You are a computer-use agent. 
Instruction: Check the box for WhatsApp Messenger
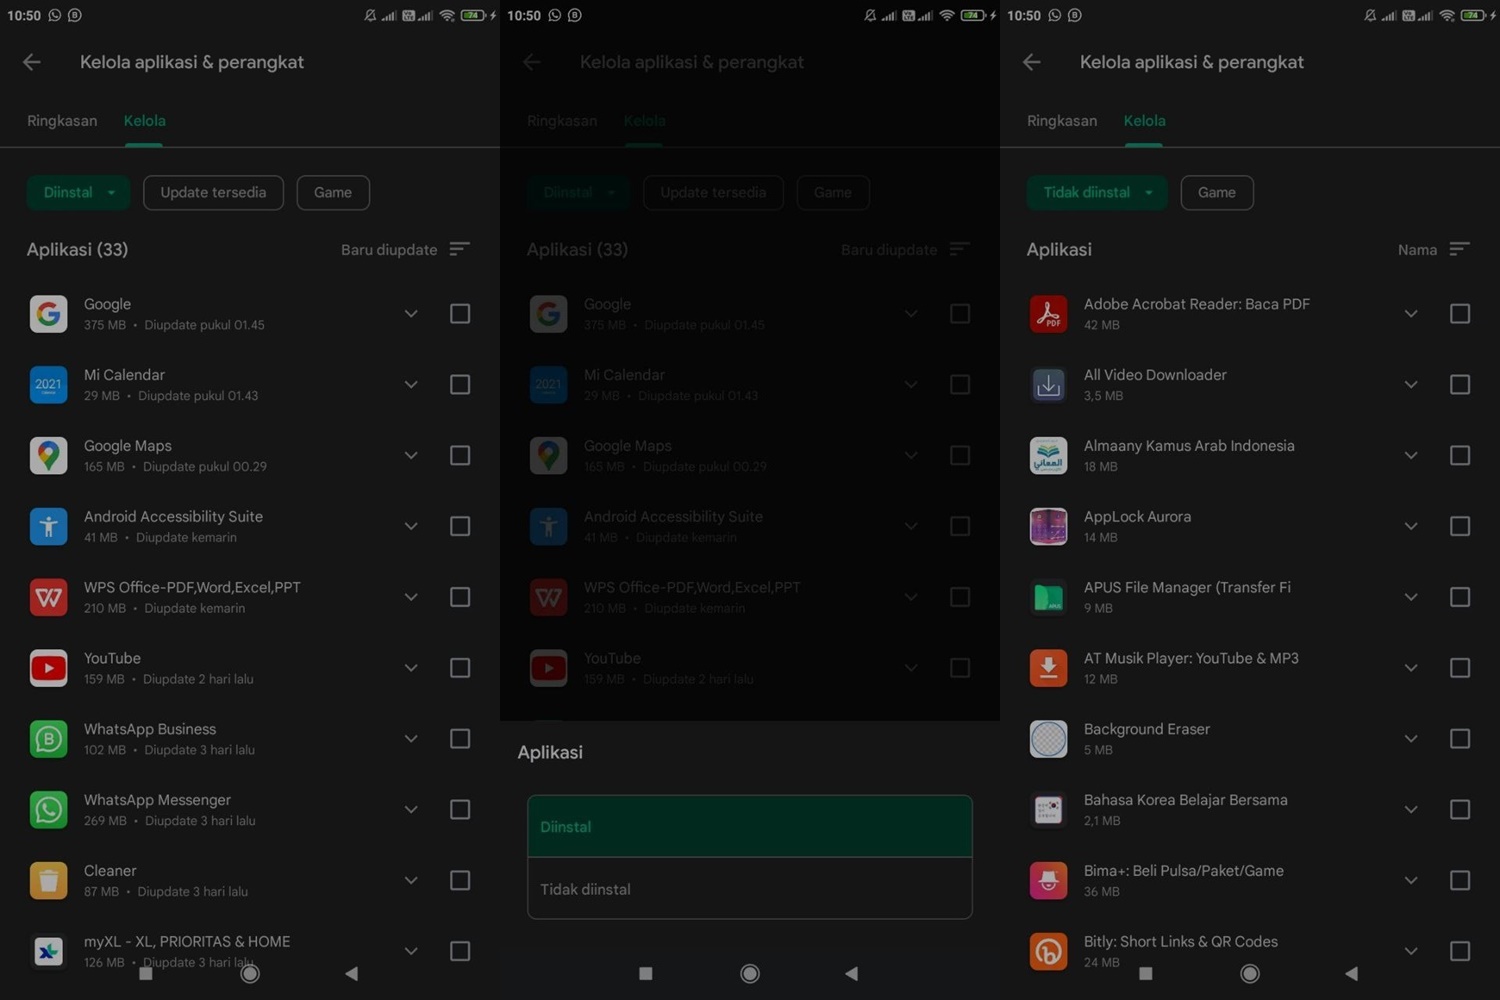(x=460, y=810)
